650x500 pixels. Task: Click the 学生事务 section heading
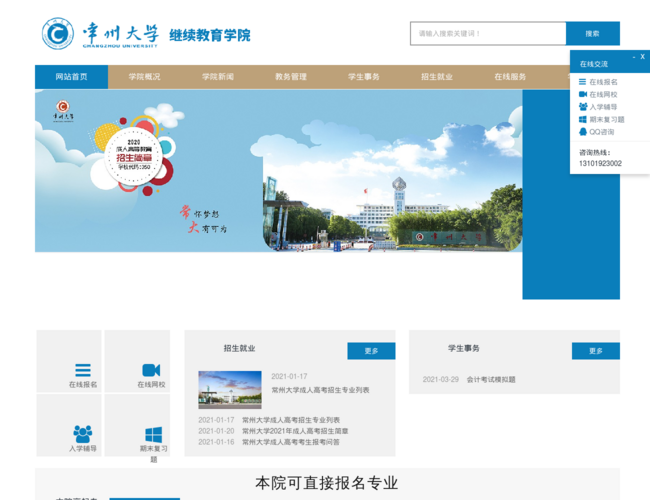pos(464,348)
